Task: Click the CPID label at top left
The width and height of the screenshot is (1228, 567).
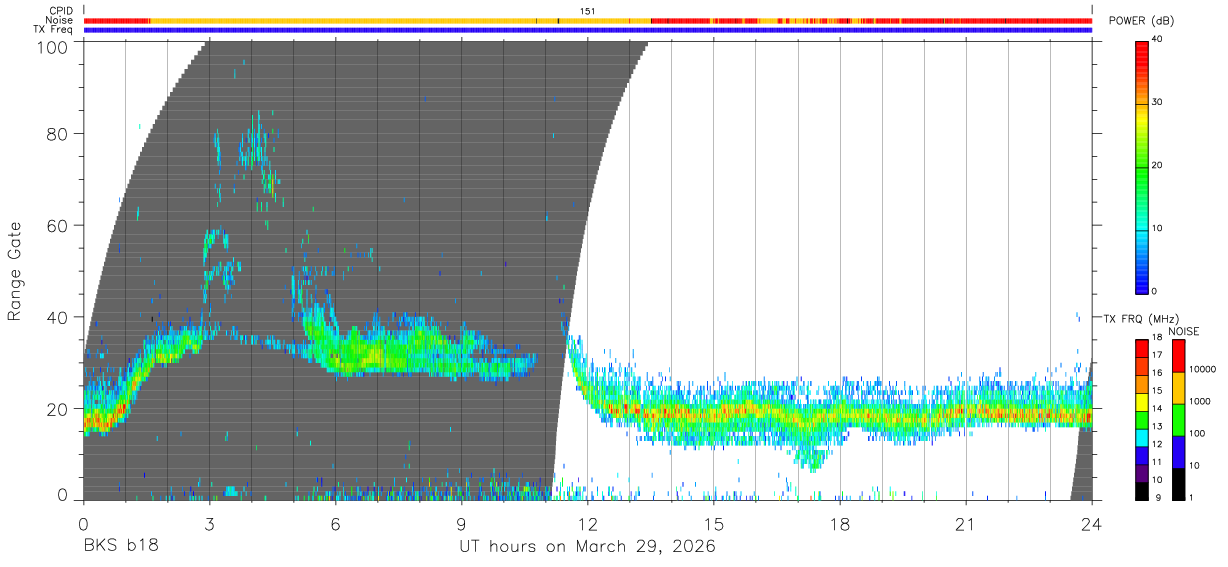Action: (x=60, y=11)
